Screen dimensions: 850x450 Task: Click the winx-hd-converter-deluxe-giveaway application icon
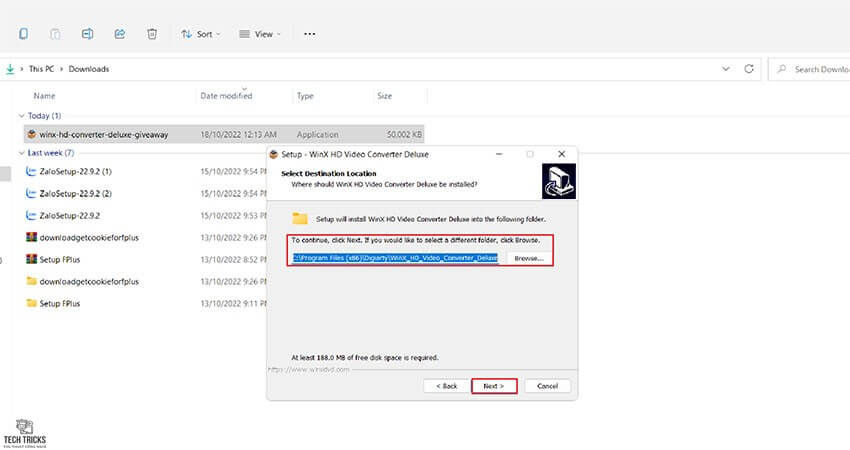pyautogui.click(x=31, y=134)
